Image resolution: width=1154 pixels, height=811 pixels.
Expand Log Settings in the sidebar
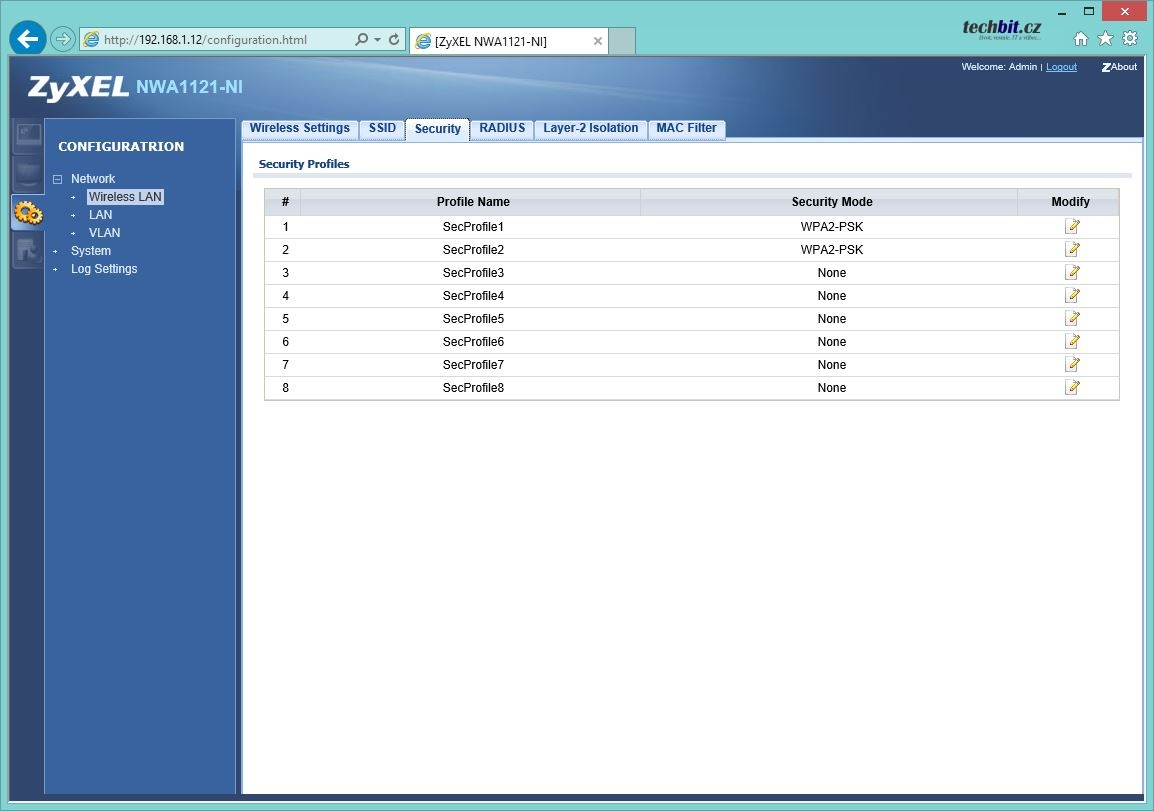pyautogui.click(x=103, y=269)
